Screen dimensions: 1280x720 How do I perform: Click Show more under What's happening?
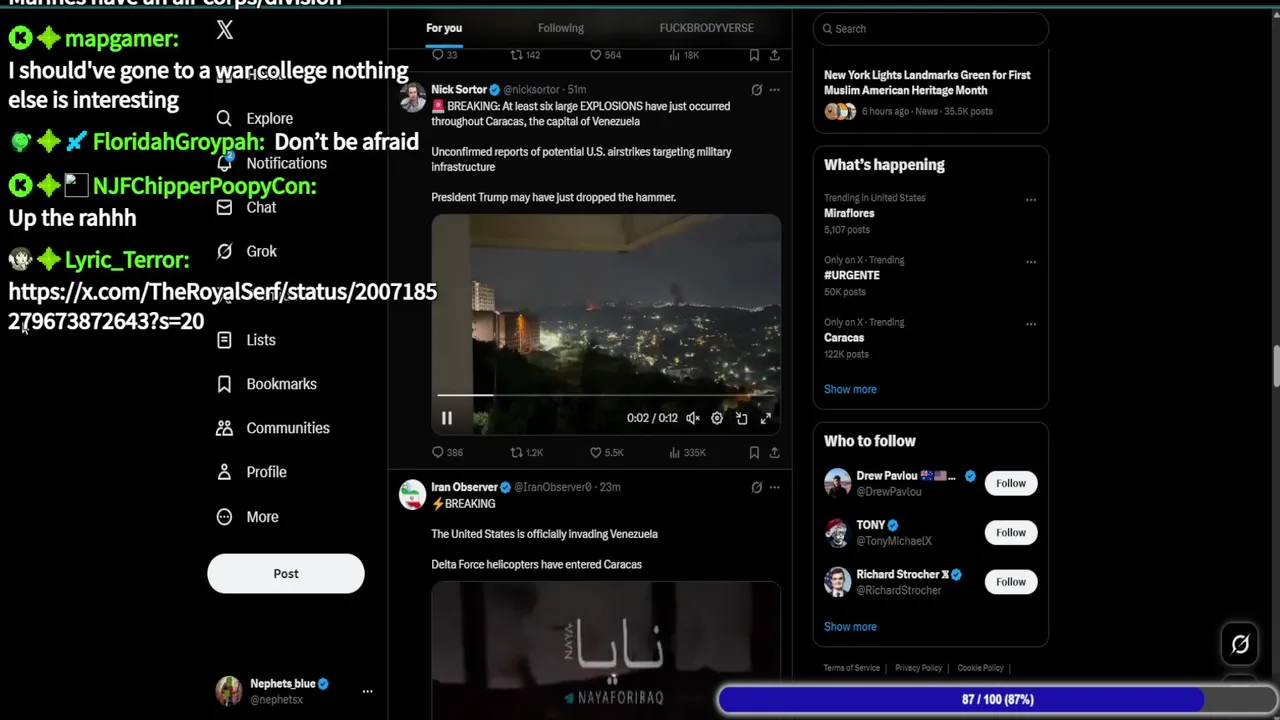[x=850, y=389]
